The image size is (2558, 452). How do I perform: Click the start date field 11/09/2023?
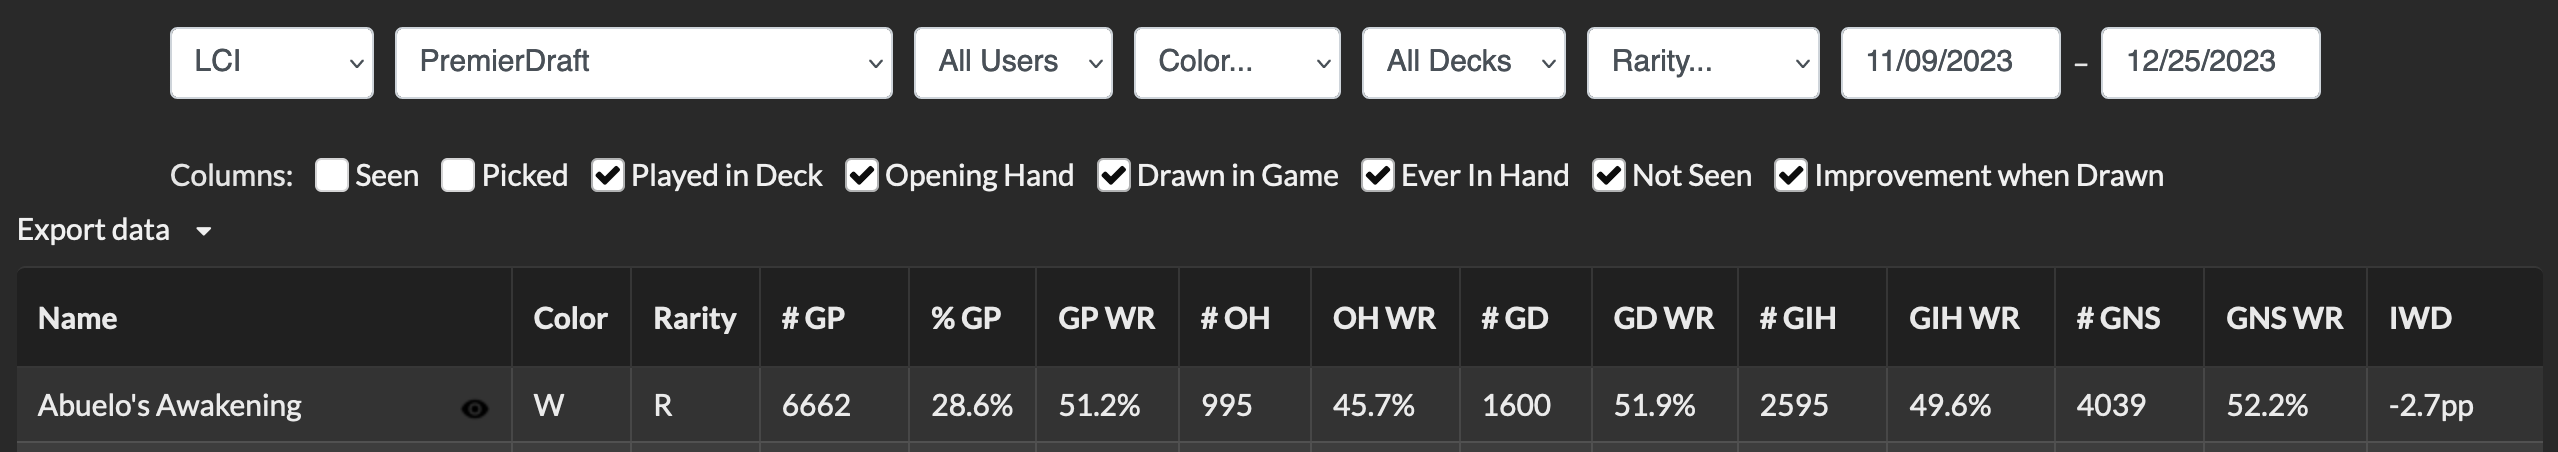(x=1949, y=62)
